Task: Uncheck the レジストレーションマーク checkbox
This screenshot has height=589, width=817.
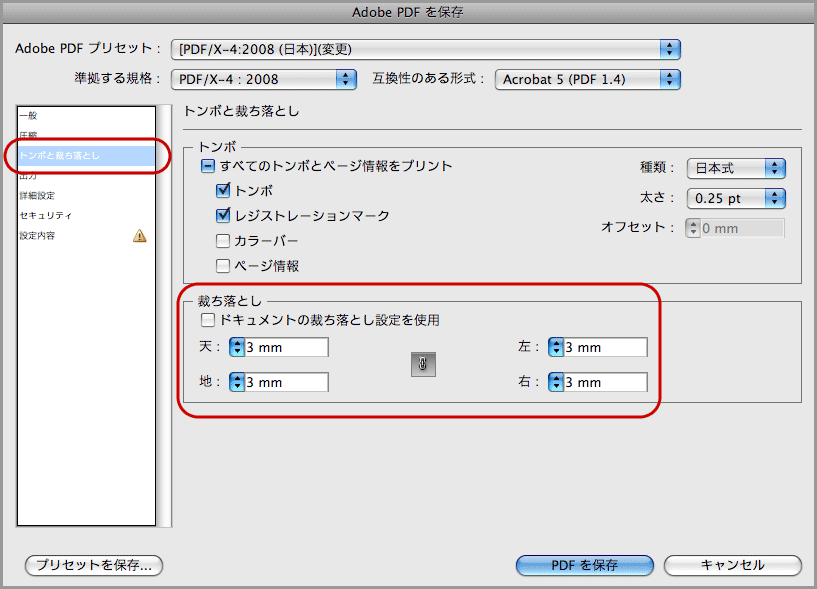Action: pos(223,215)
